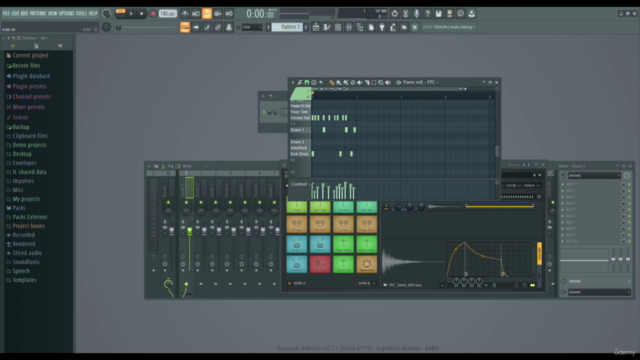The height and width of the screenshot is (360, 640).
Task: Open the OPTIONS menu
Action: [67, 13]
